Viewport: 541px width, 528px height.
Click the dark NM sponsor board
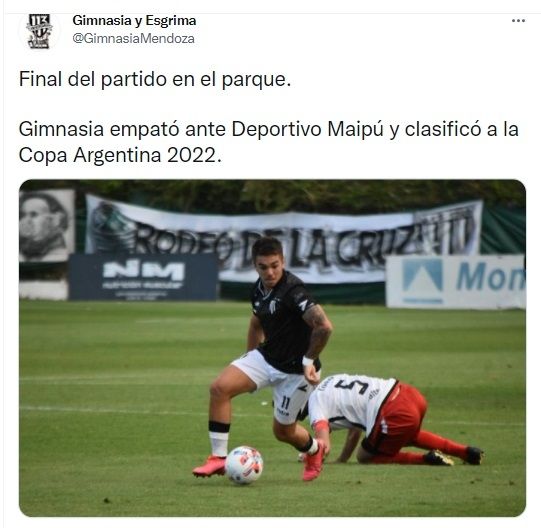(x=143, y=277)
